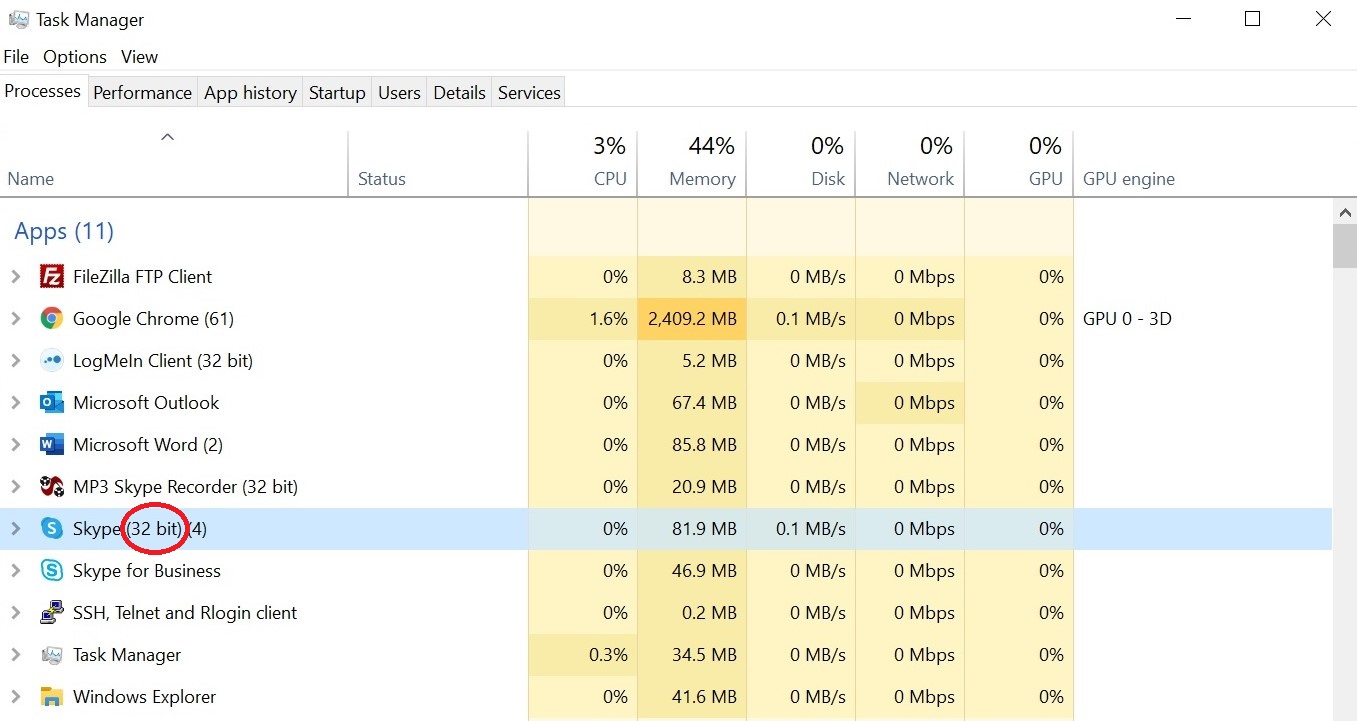Click the FileZilla FTP Client icon

click(x=52, y=277)
